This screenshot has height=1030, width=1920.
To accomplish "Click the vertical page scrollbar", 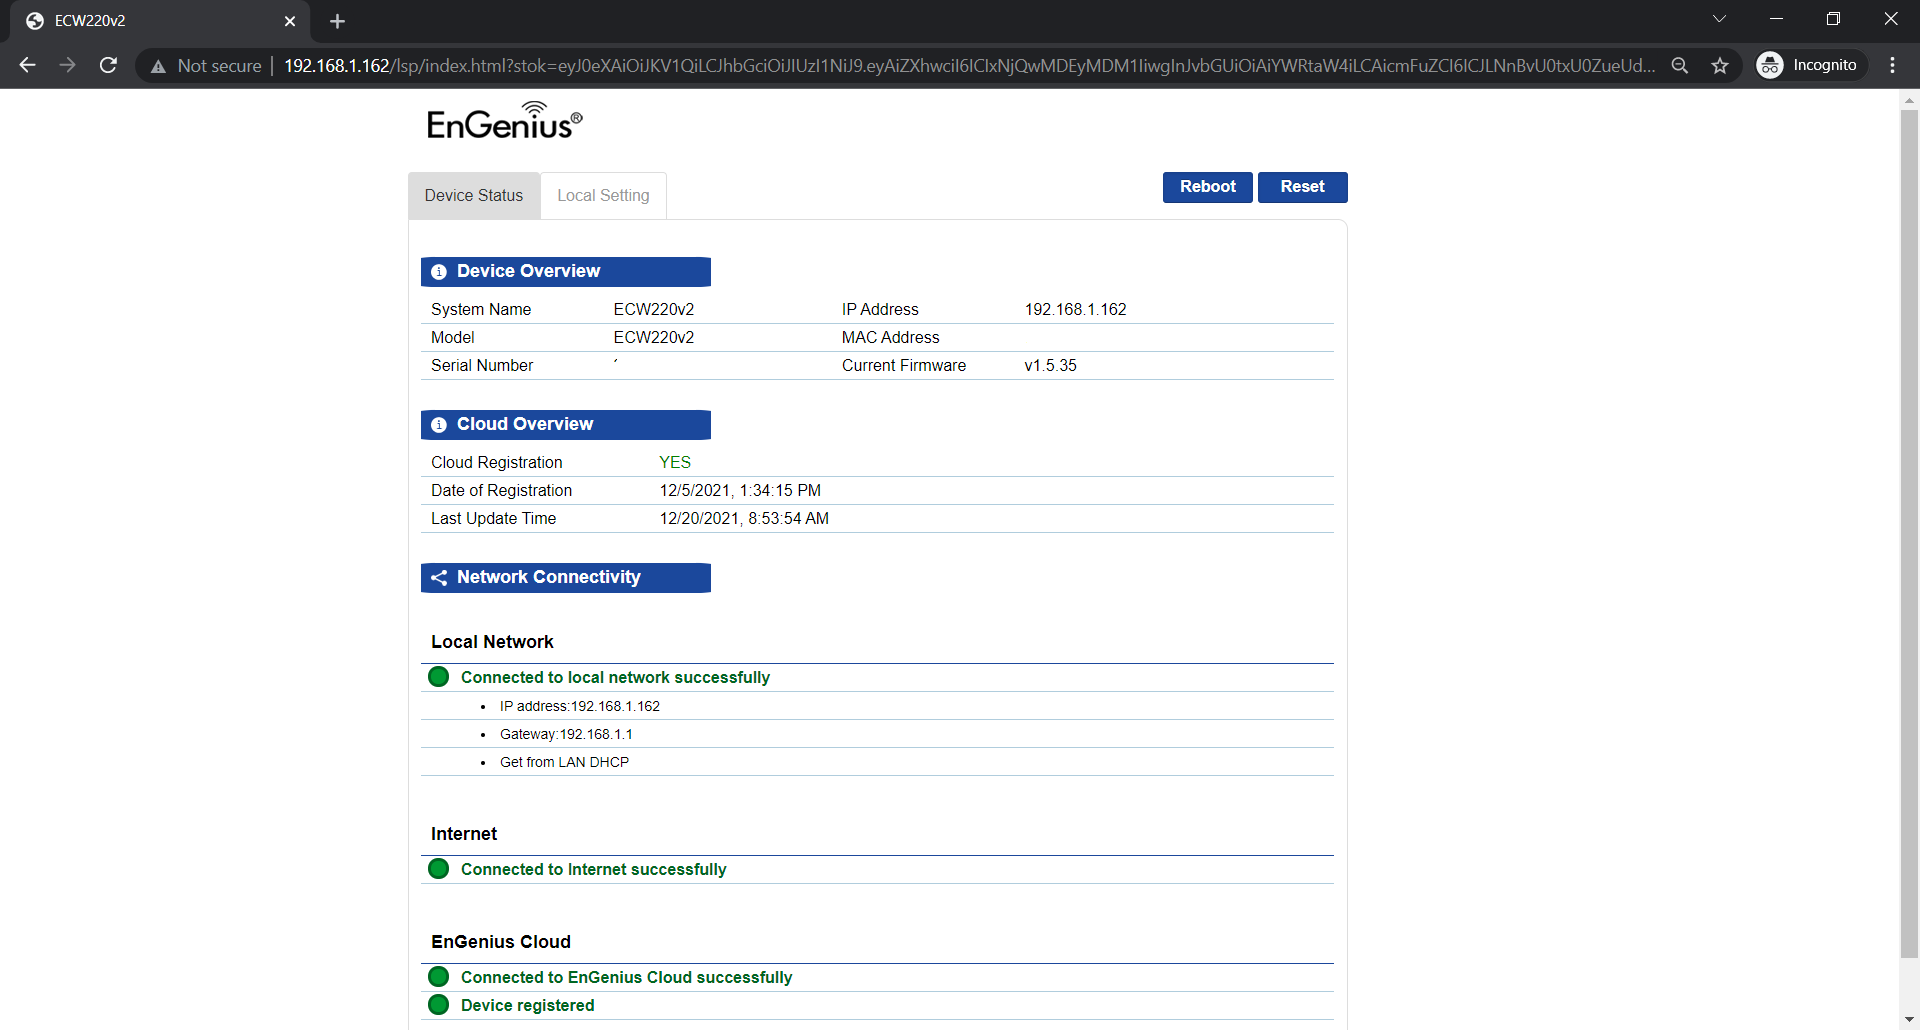I will tap(1909, 533).
